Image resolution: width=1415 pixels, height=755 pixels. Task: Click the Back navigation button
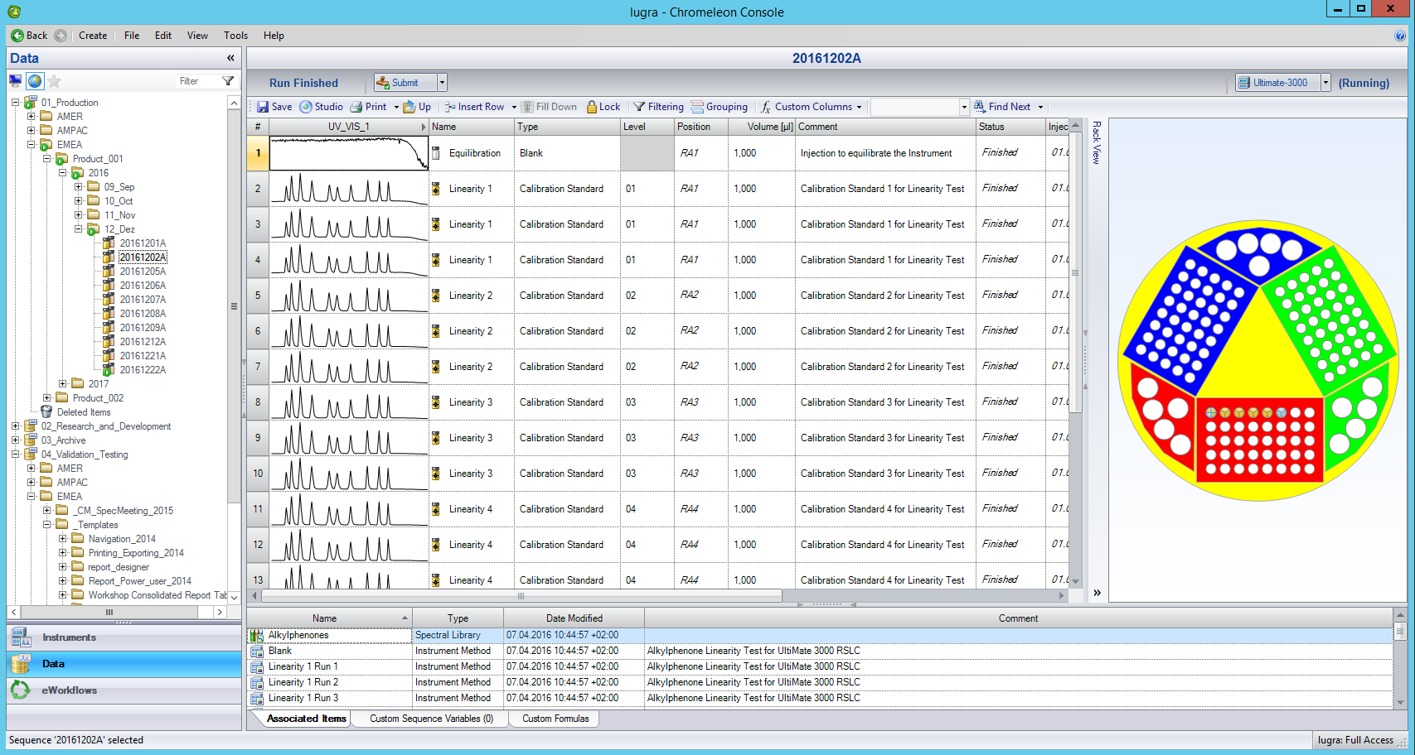coord(30,35)
